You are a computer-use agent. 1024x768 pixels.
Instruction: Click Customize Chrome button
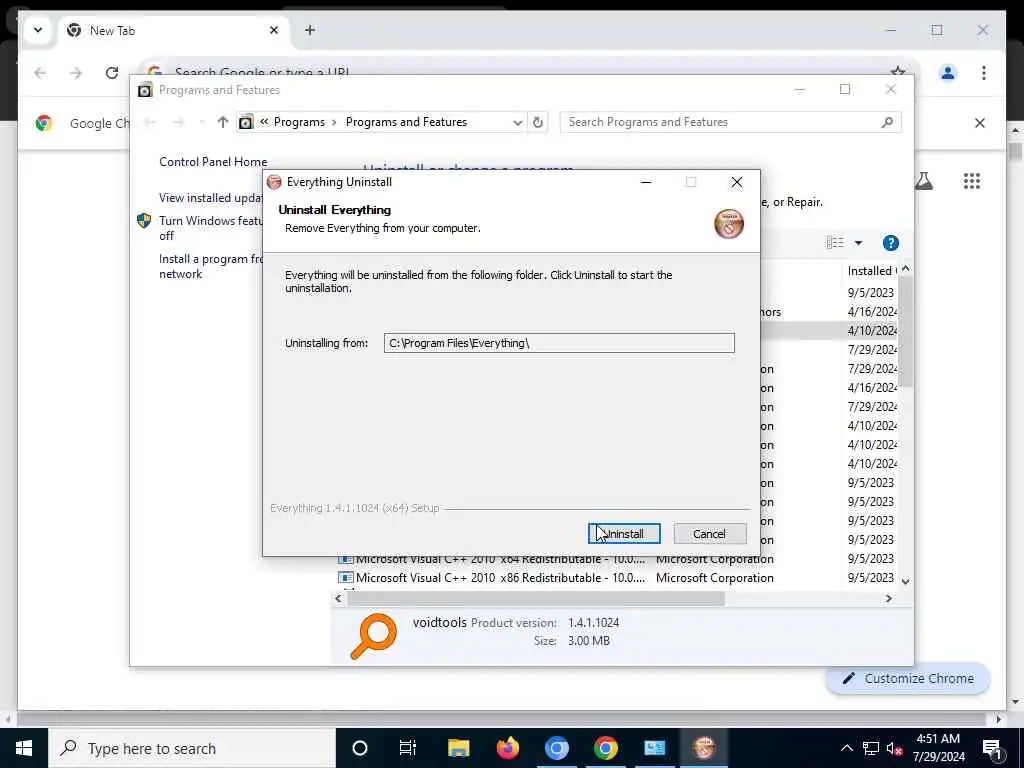pos(908,679)
